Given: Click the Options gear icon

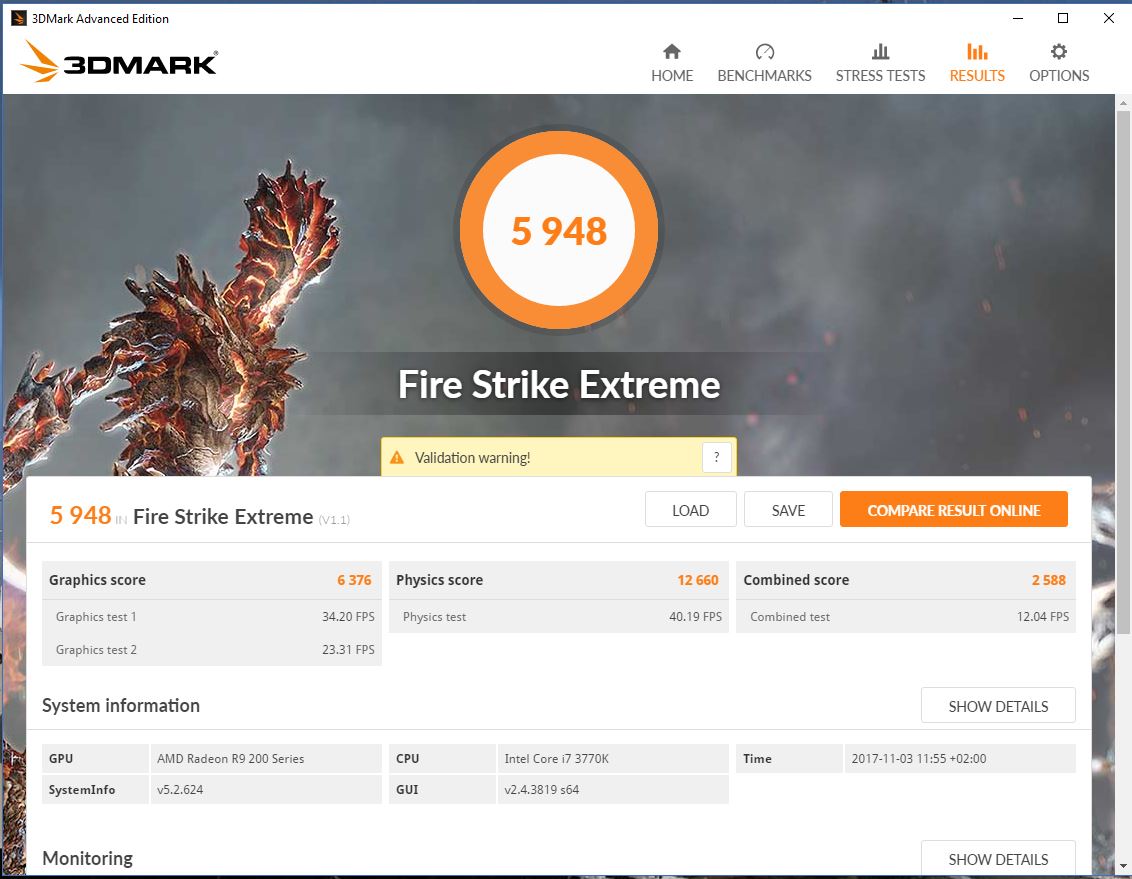Looking at the screenshot, I should tap(1058, 51).
